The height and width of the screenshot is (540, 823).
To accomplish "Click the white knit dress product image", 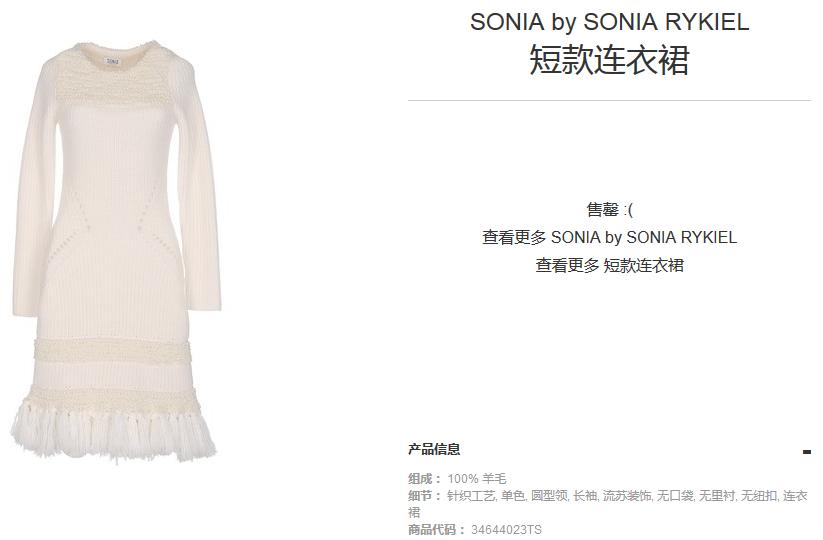I will pos(116,252).
